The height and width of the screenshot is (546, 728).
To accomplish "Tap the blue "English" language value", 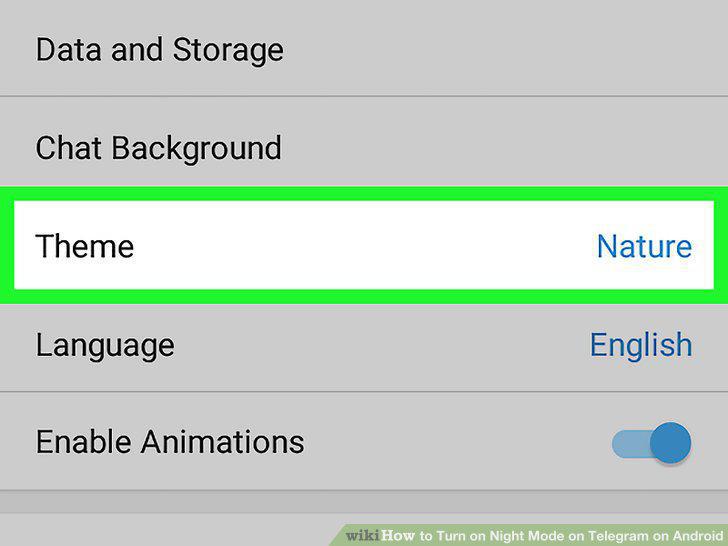I will [x=641, y=345].
